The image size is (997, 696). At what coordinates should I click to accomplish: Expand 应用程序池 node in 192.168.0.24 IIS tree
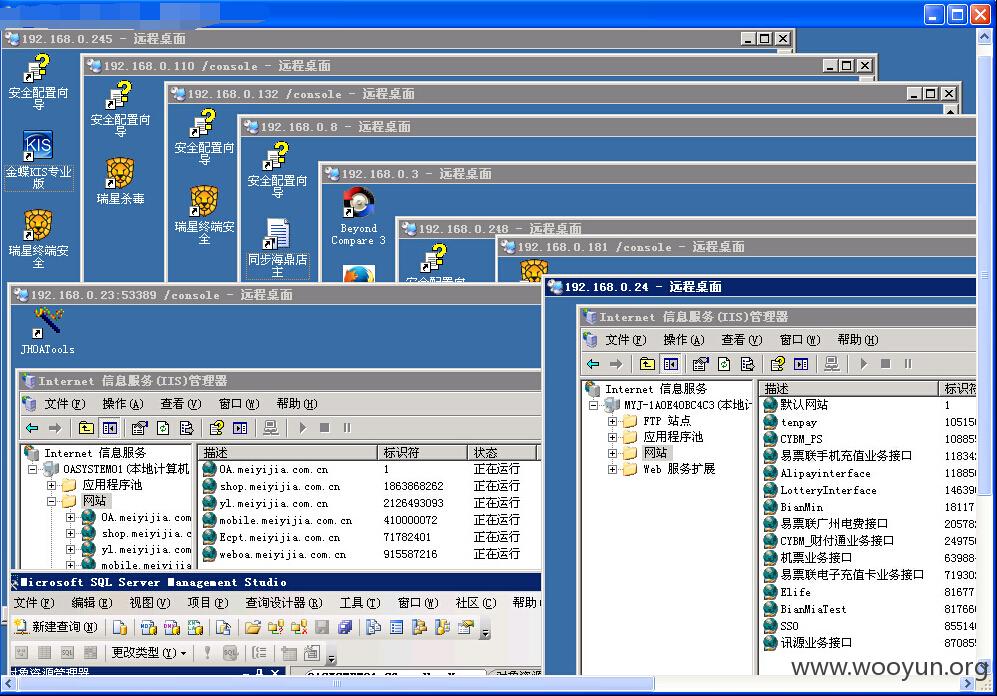click(612, 437)
